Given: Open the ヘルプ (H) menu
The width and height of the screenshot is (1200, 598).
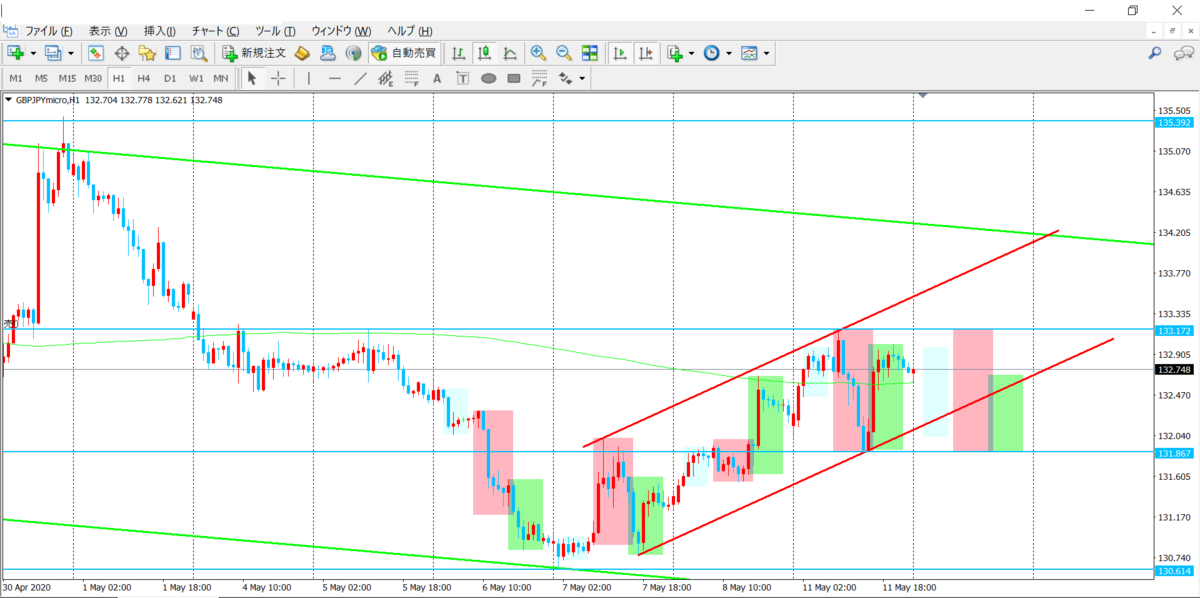Looking at the screenshot, I should (409, 31).
